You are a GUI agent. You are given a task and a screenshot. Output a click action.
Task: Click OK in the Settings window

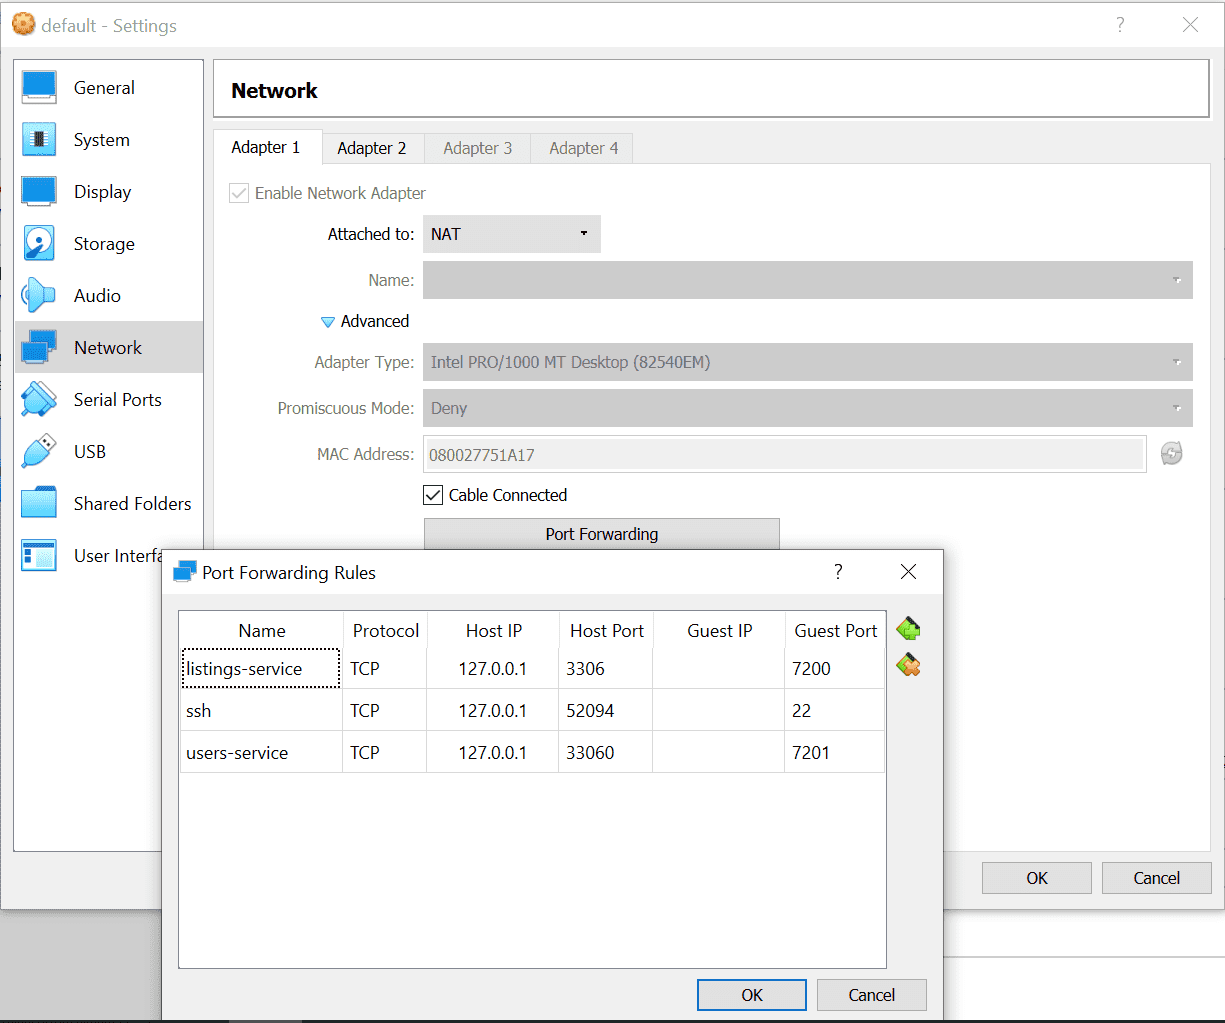(x=1037, y=878)
